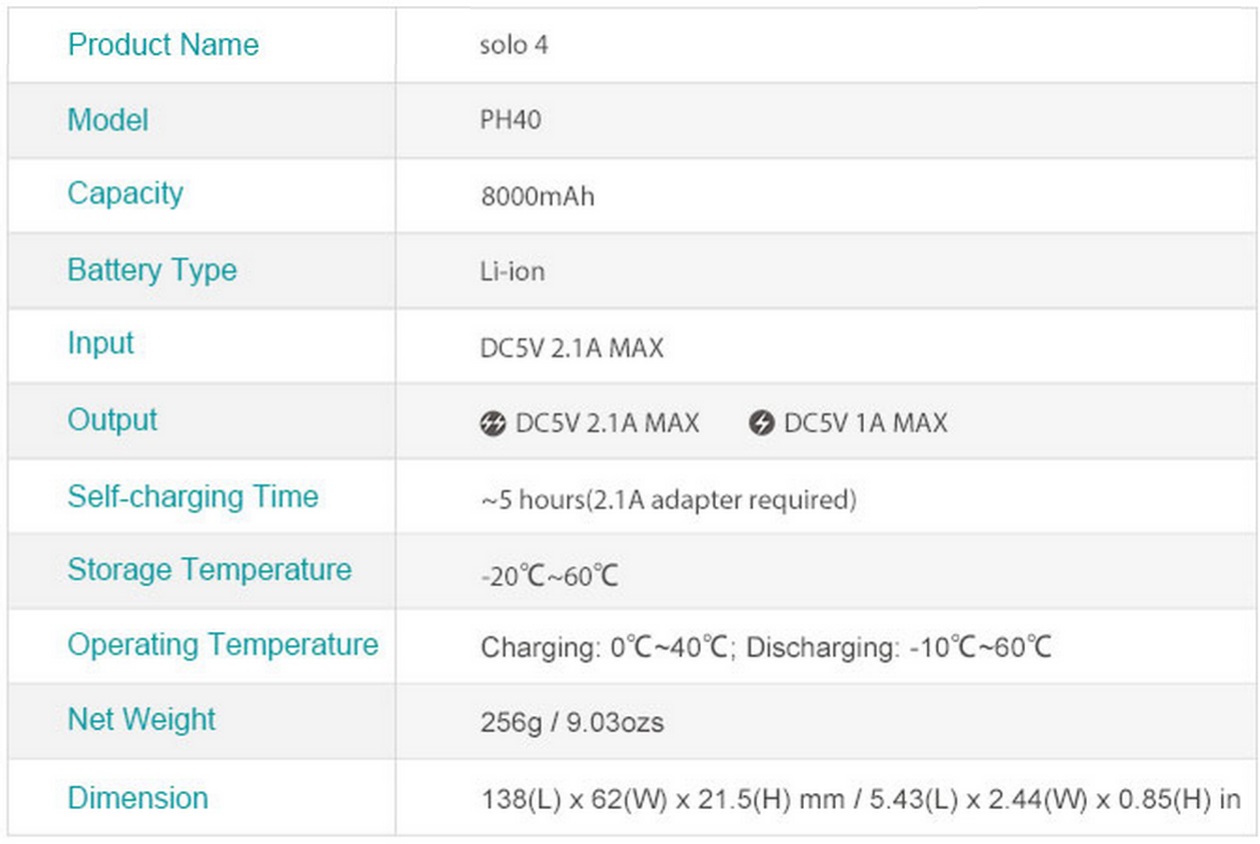Select the Li-ion battery type value
The height and width of the screenshot is (844, 1260).
point(513,272)
